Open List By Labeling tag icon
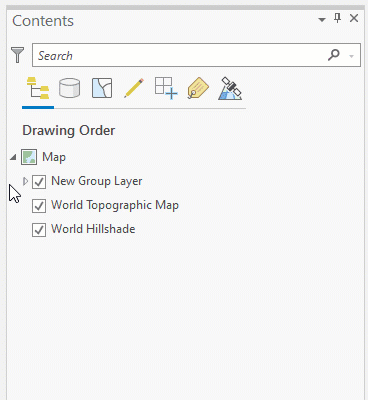Screen dimensions: 368x400 [x=198, y=88]
